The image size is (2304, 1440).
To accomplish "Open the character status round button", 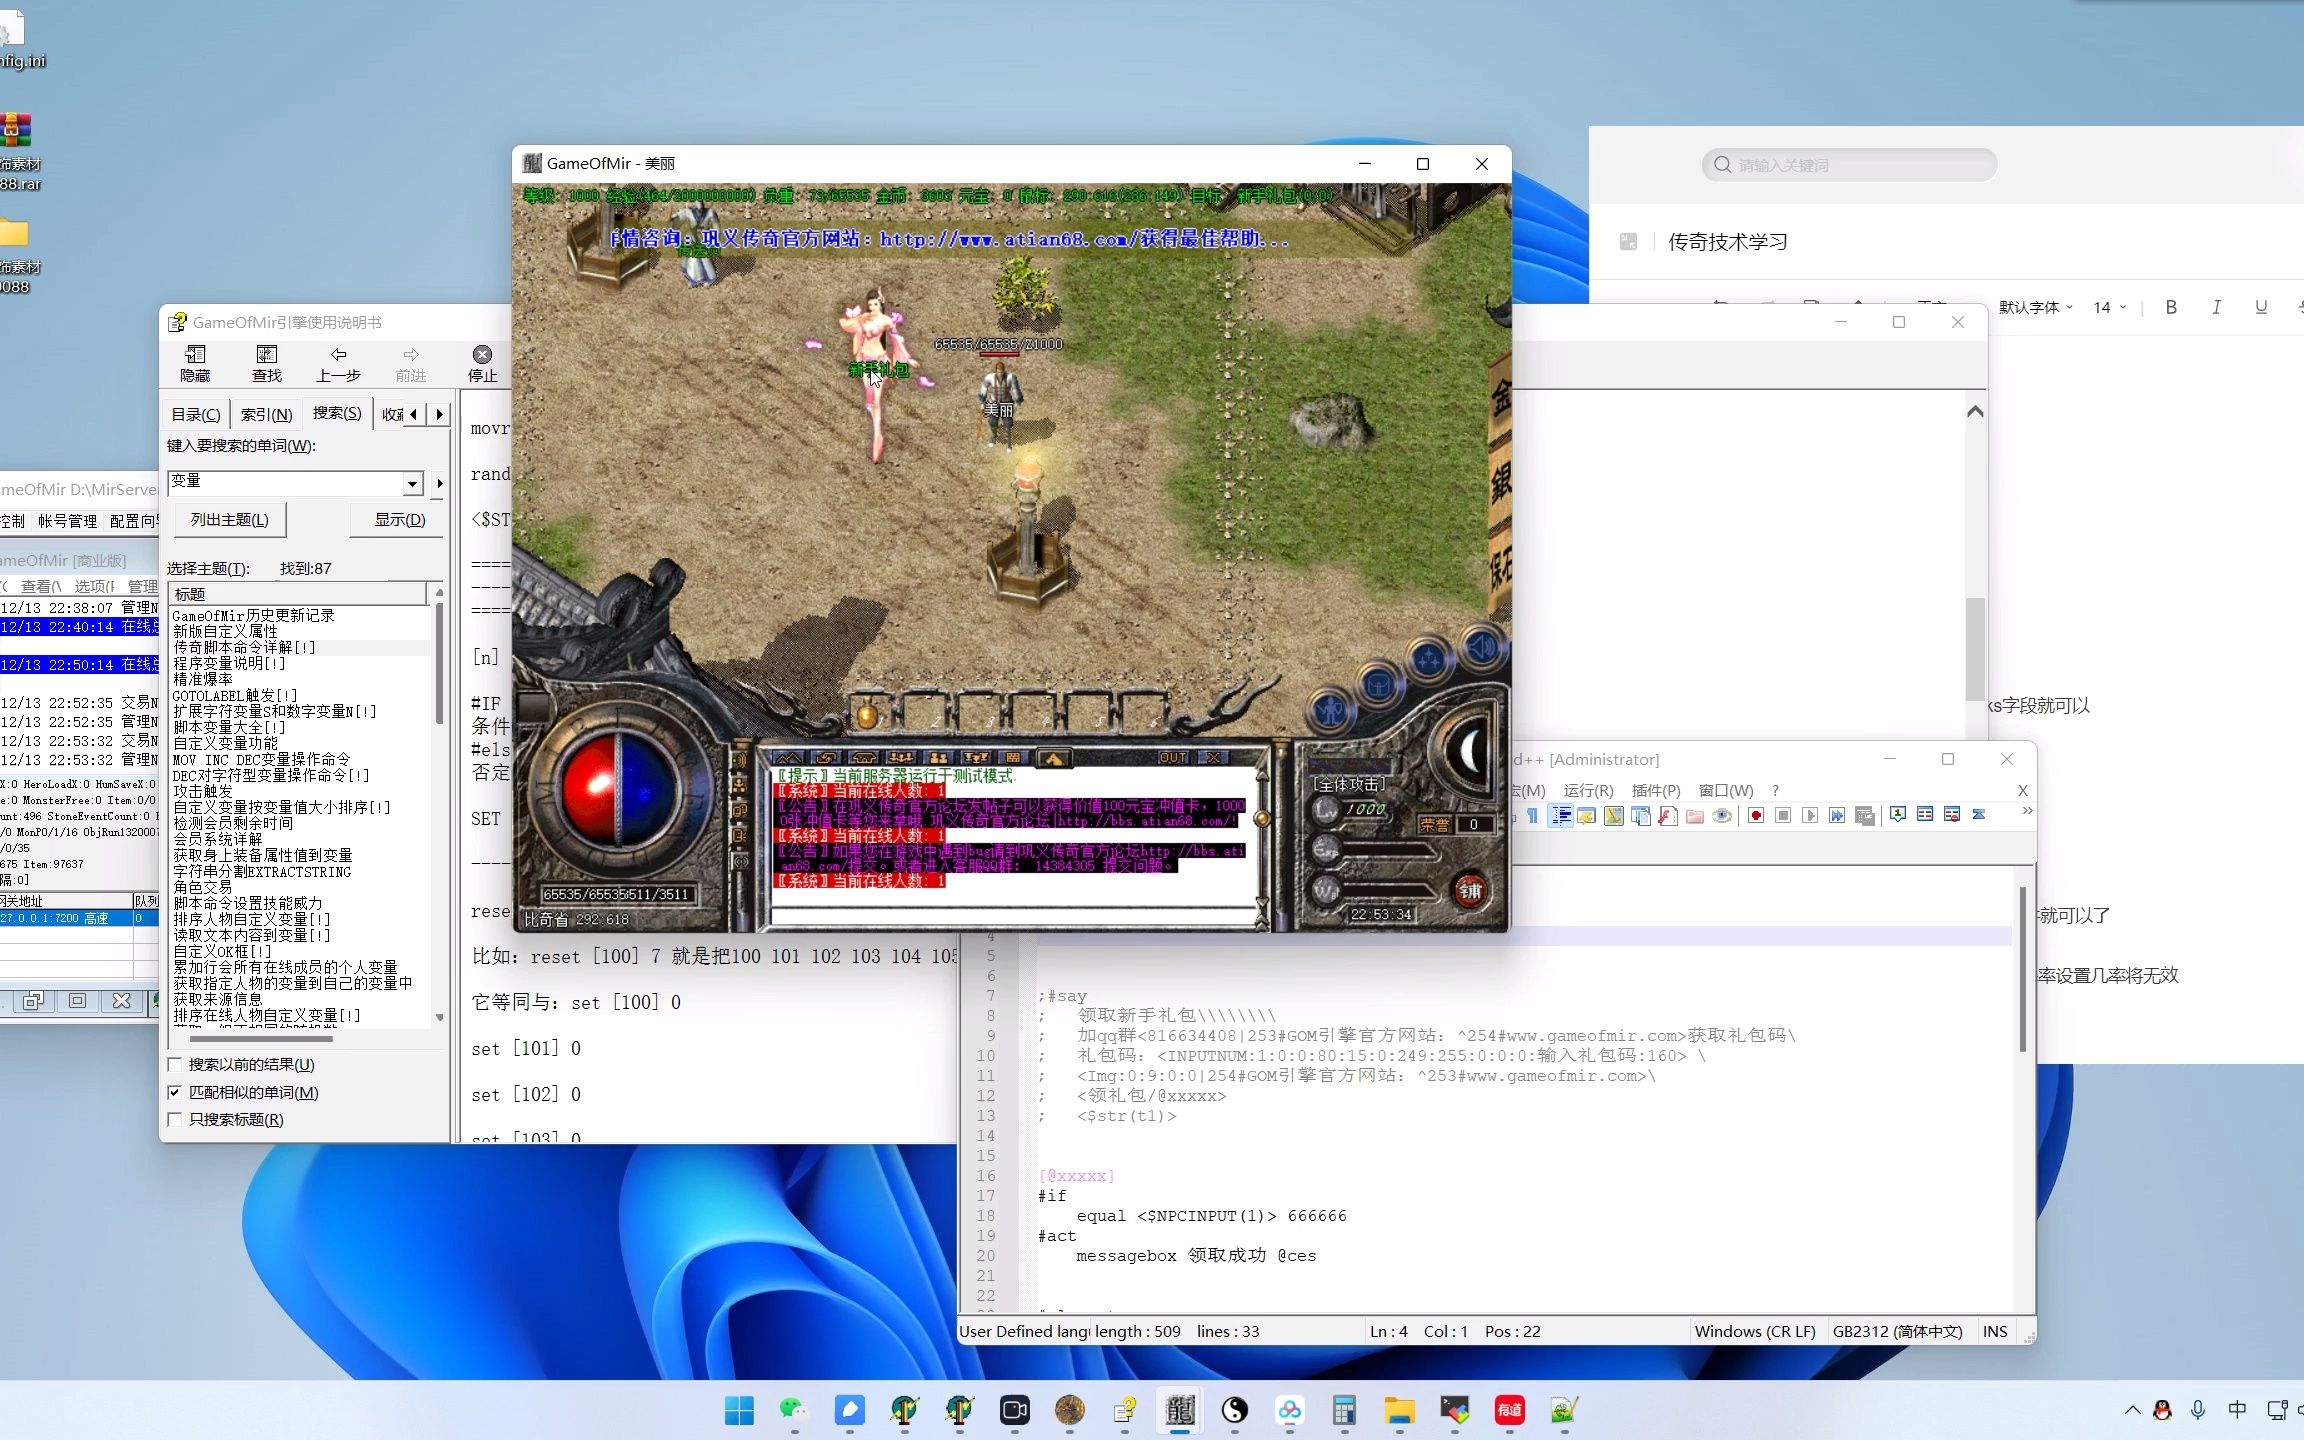I will [x=1330, y=711].
